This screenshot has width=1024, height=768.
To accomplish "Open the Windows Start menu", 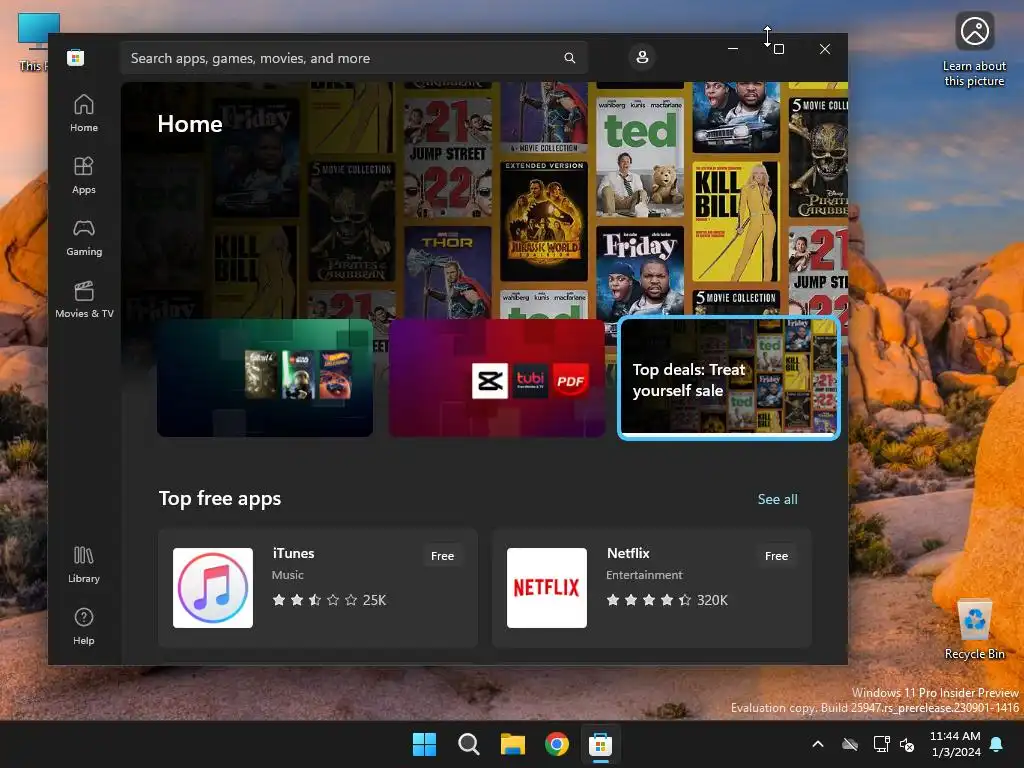I will click(424, 744).
